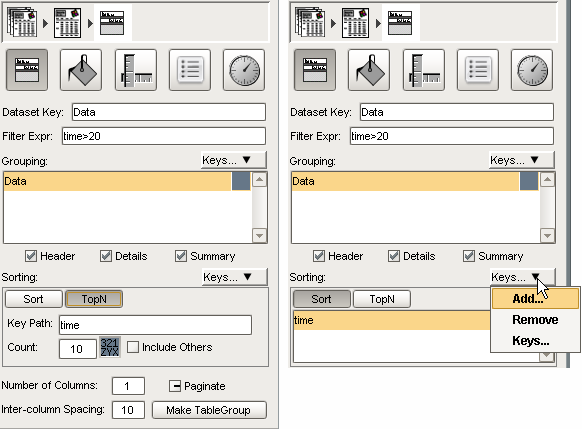Viewport: 582px width, 429px height.
Task: Choose Add... from the Sorting popup menu
Action: (535, 299)
